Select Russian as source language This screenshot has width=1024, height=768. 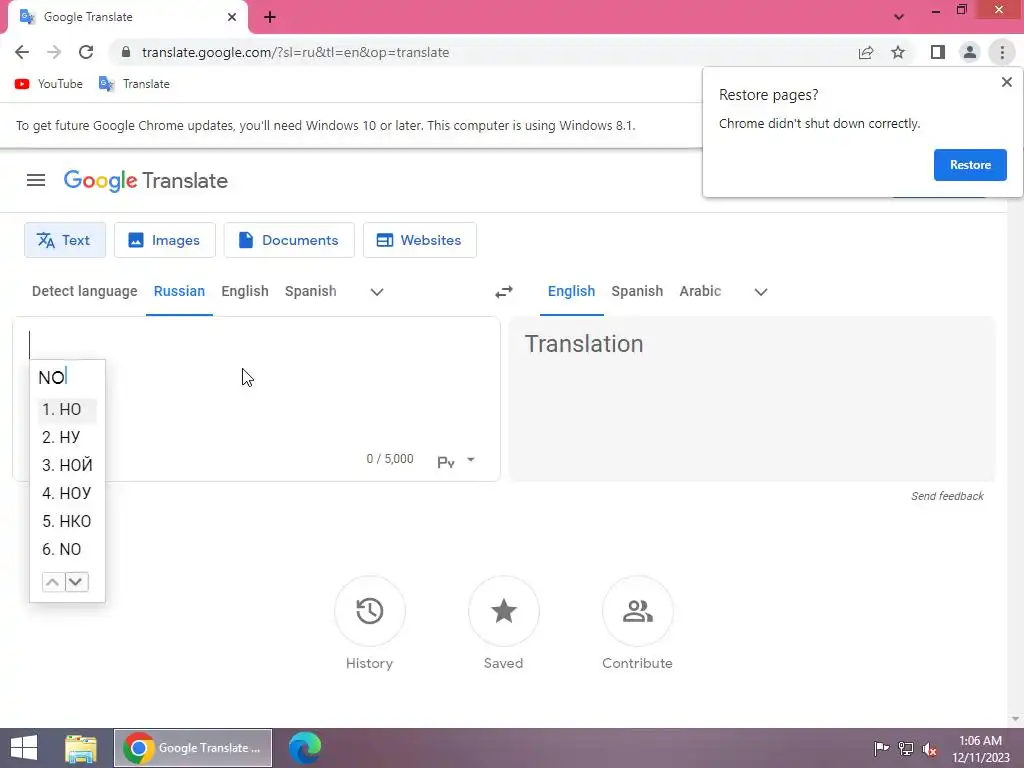click(x=179, y=291)
